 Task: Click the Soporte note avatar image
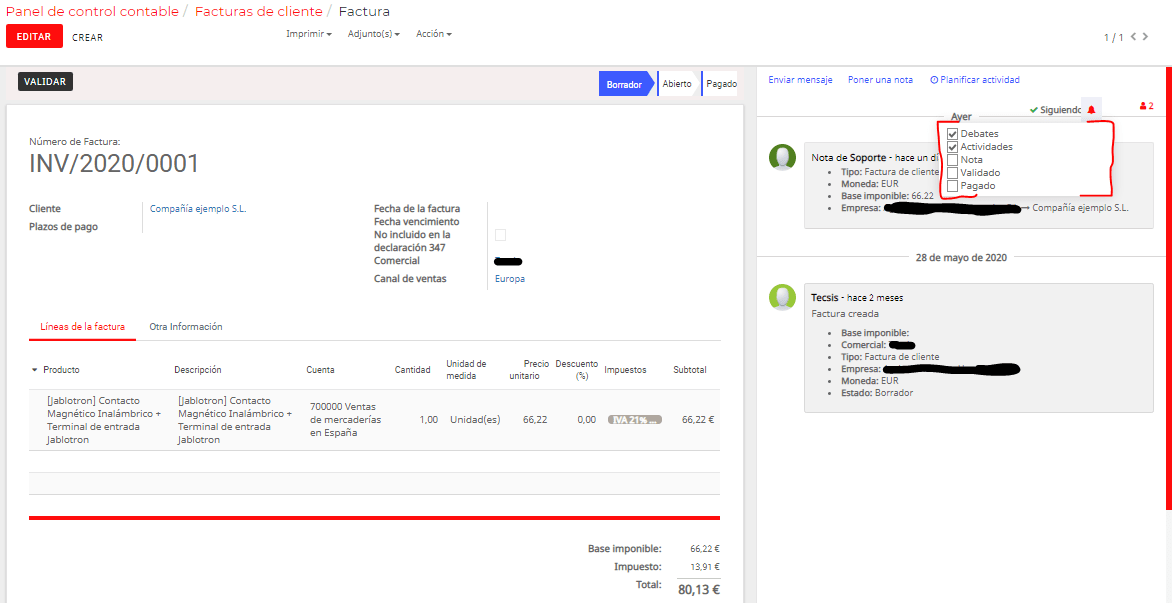click(783, 157)
